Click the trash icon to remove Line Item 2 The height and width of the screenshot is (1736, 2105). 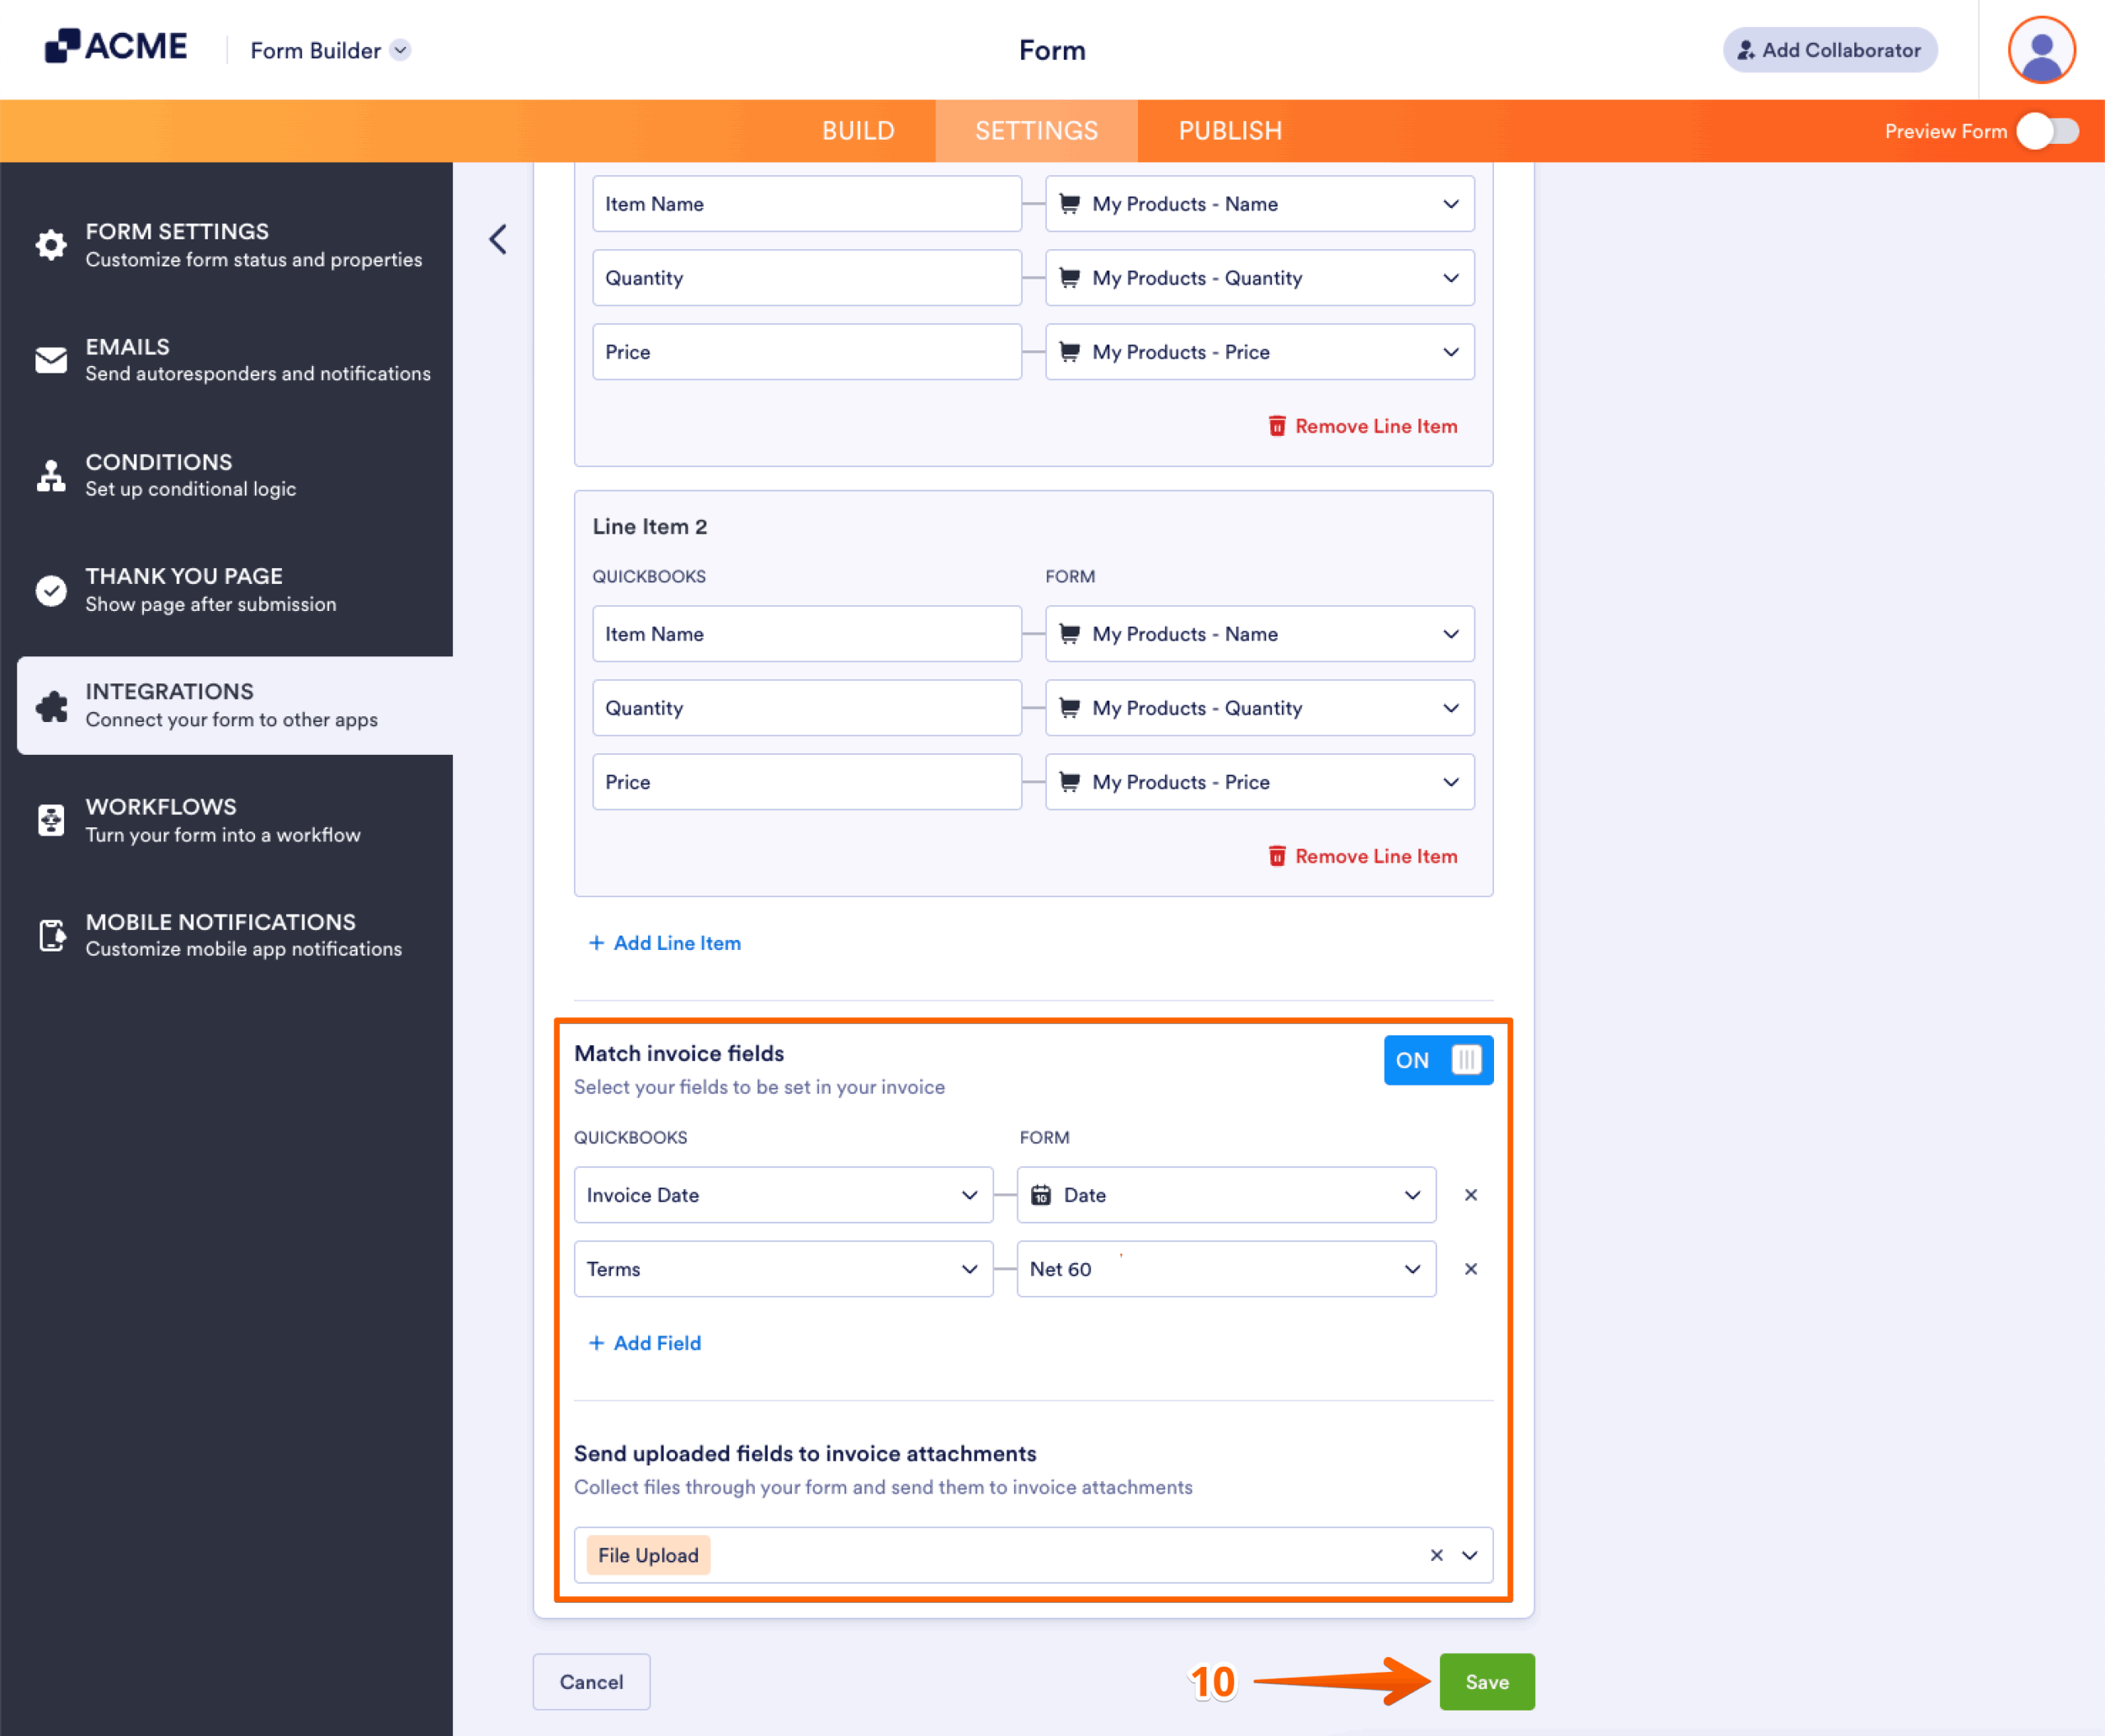coord(1278,856)
